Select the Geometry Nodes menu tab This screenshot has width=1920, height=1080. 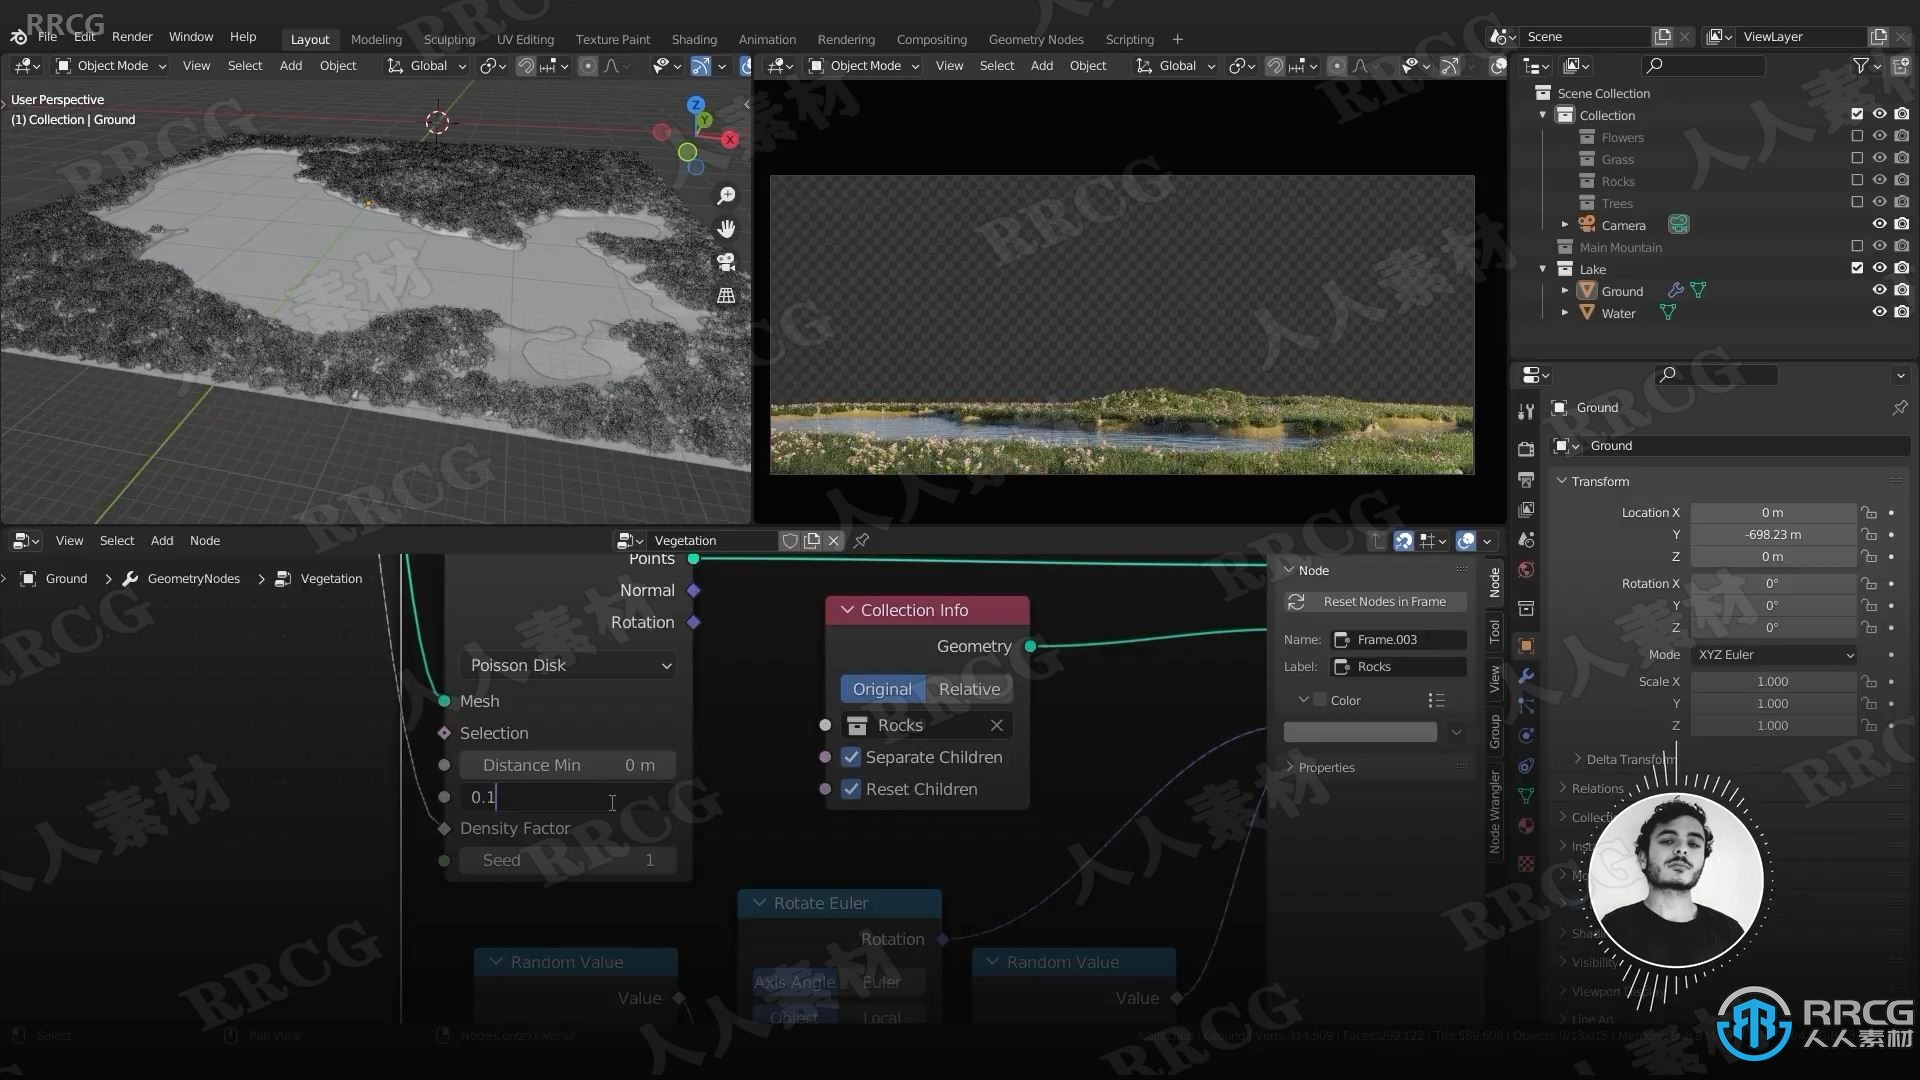pyautogui.click(x=1035, y=37)
